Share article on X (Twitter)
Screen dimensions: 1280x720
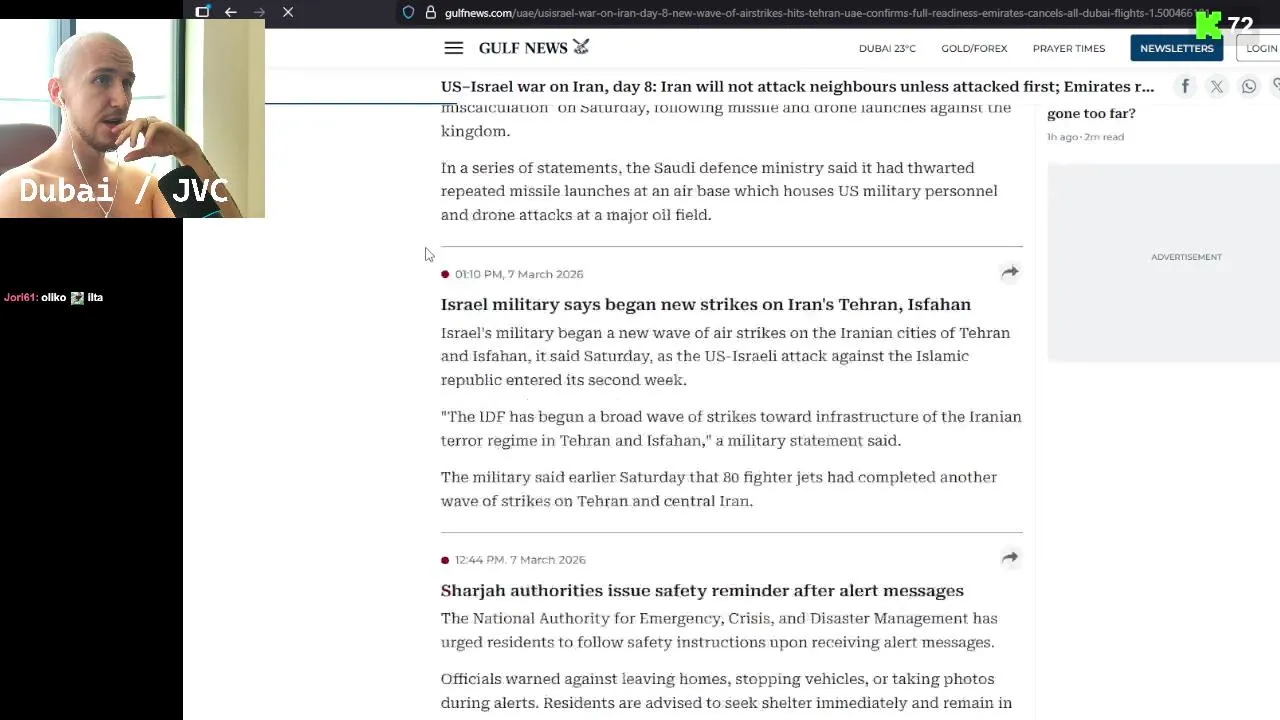pyautogui.click(x=1217, y=87)
